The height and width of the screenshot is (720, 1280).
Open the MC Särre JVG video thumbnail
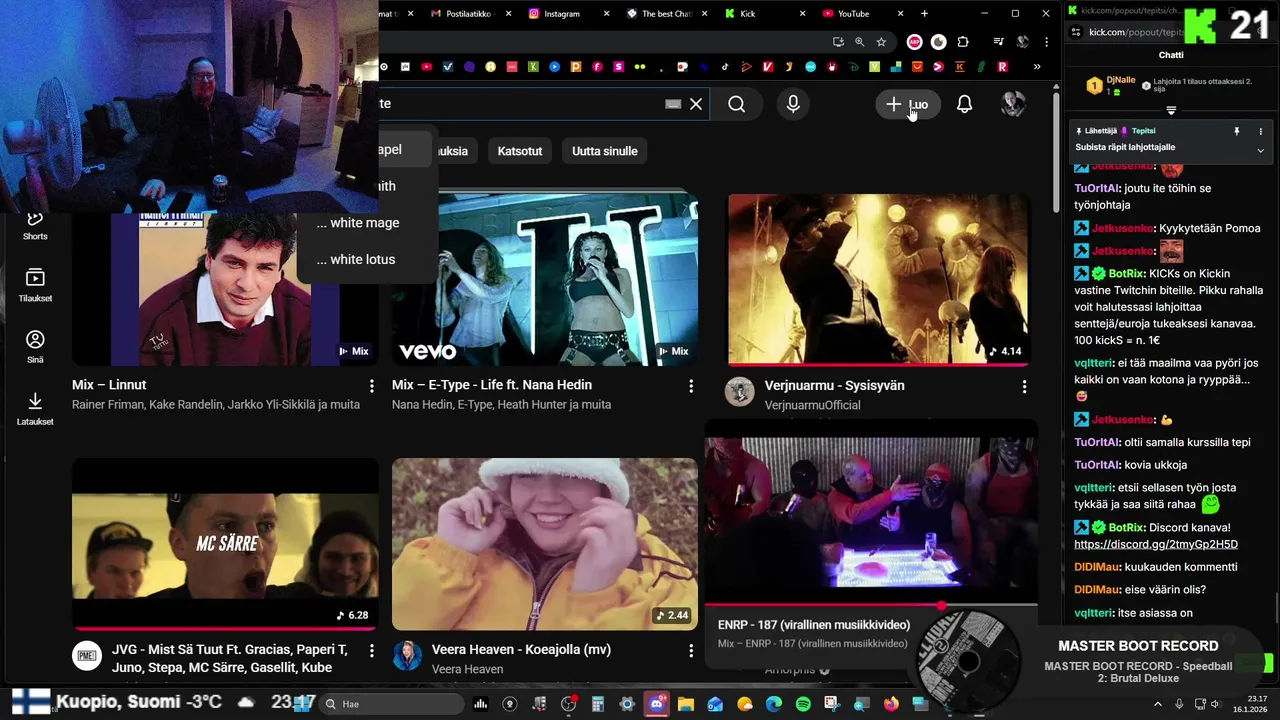point(225,544)
